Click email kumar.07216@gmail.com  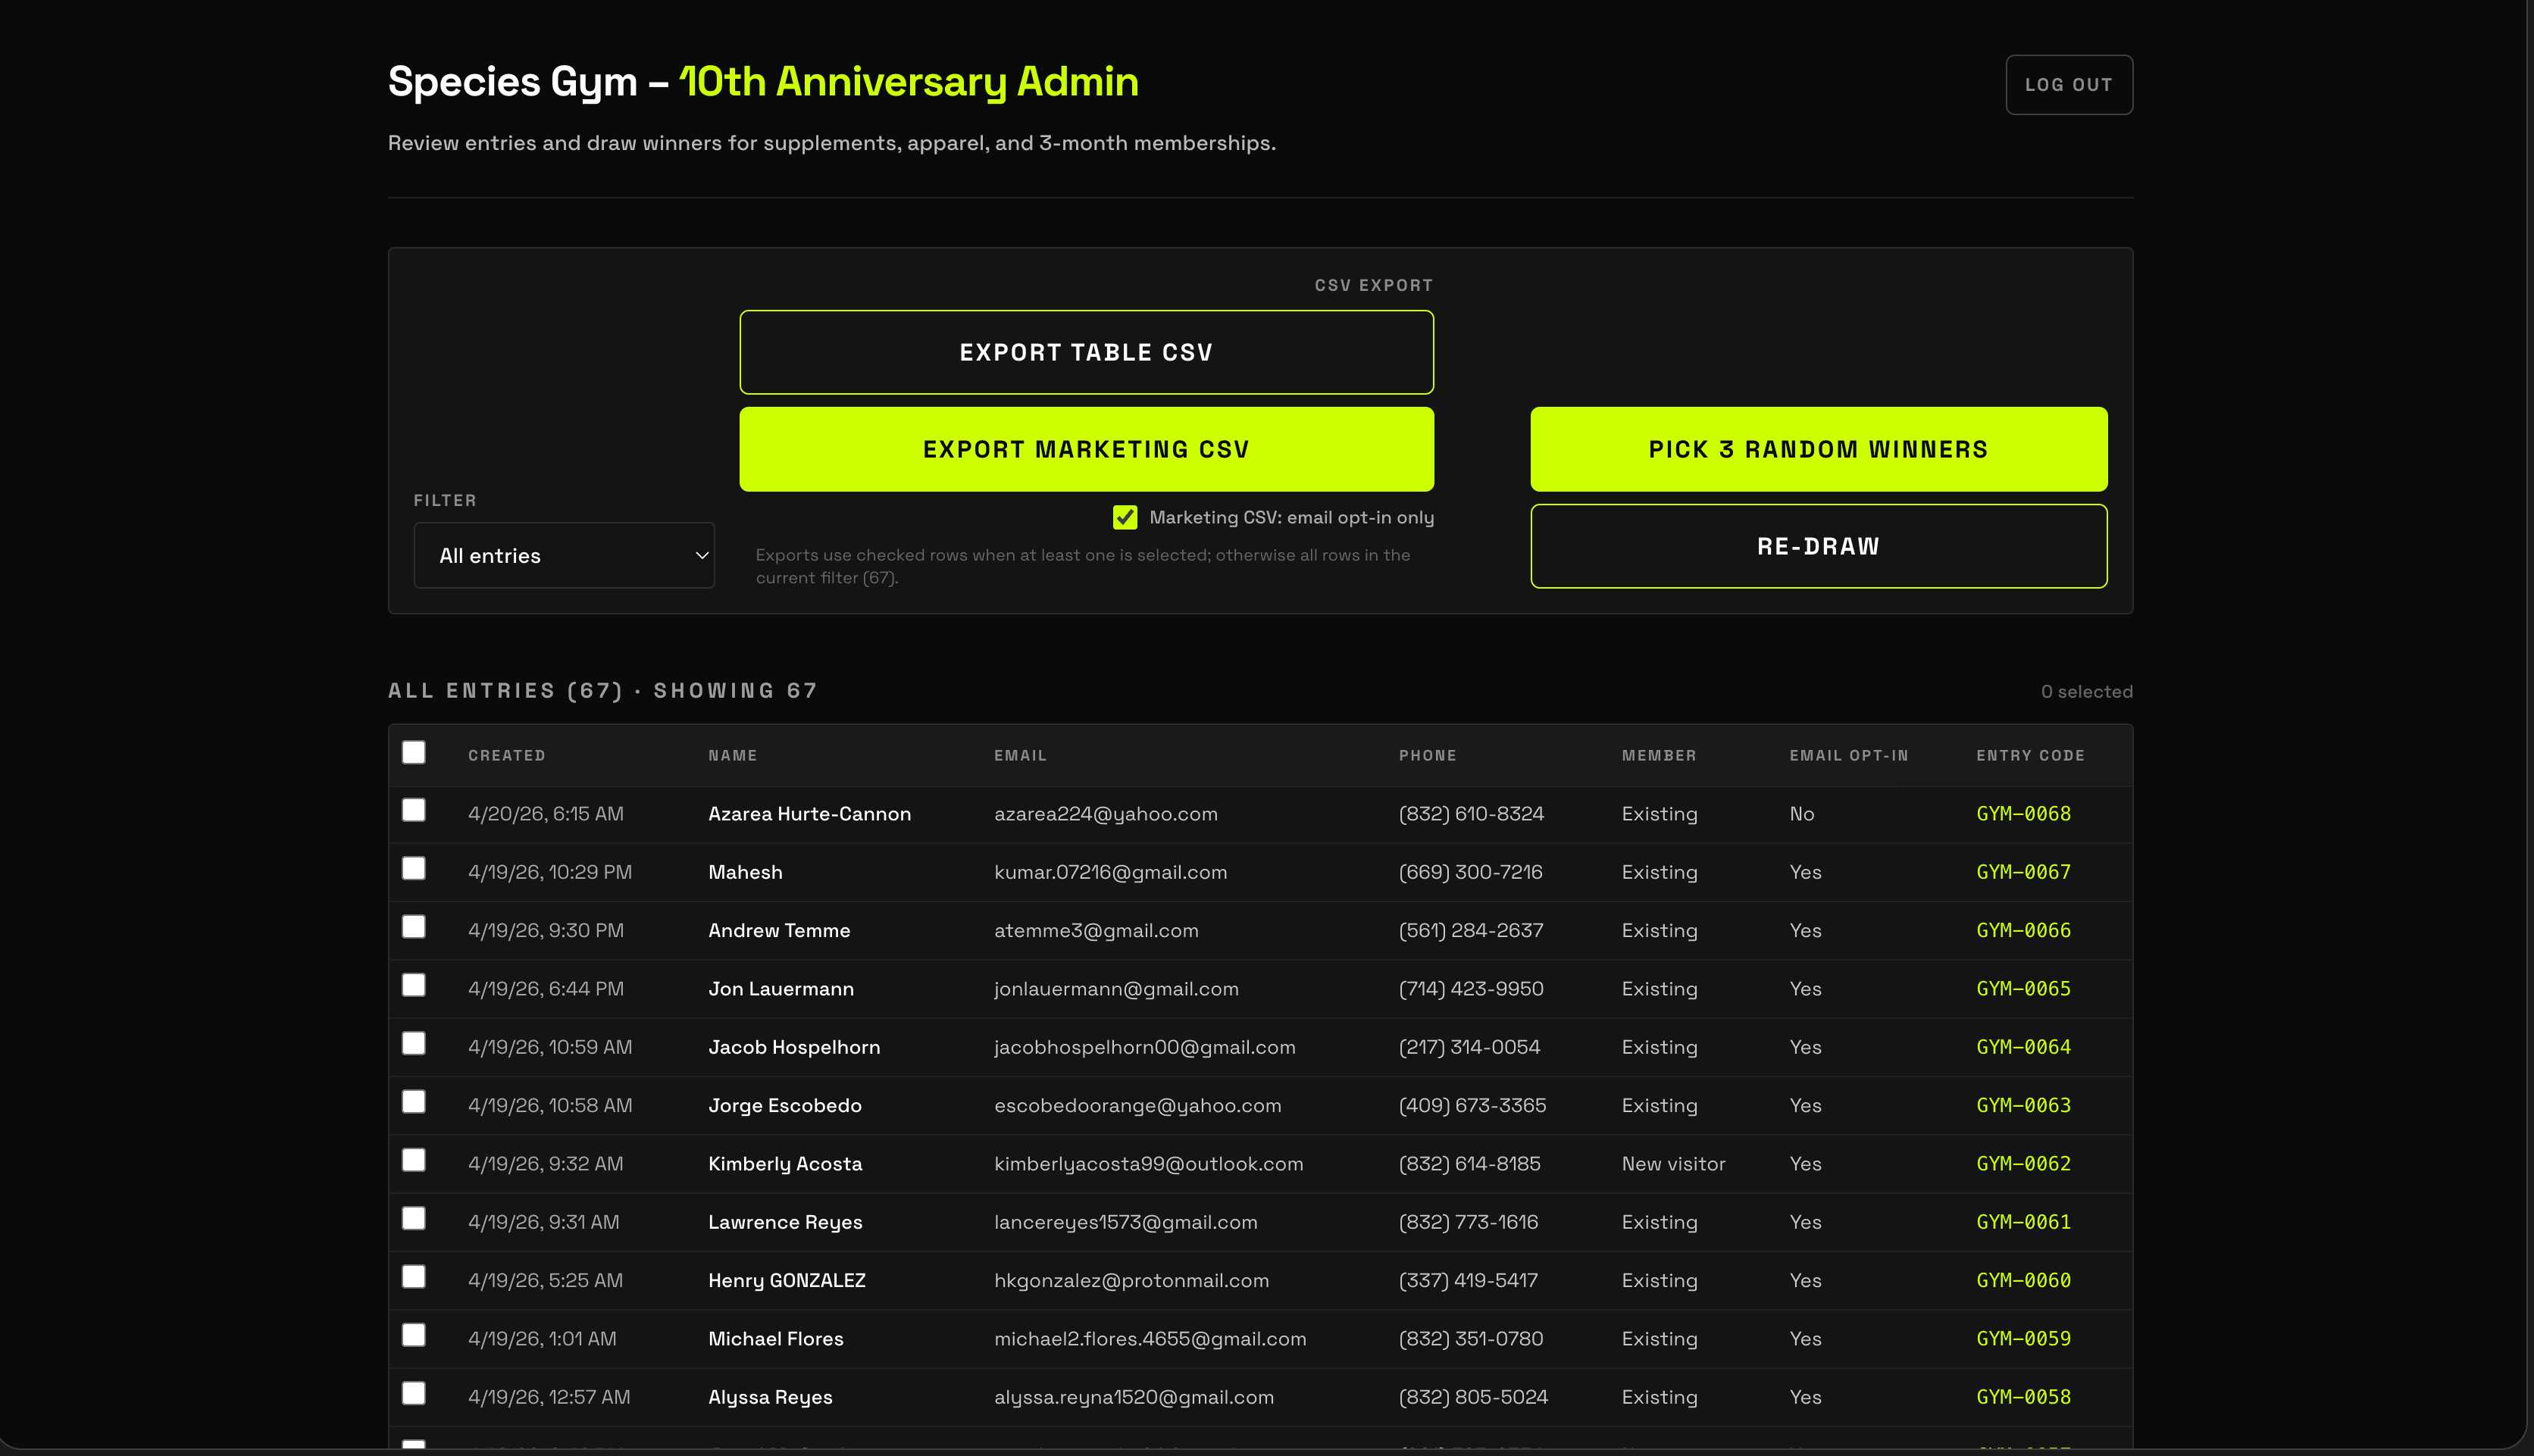[1110, 872]
